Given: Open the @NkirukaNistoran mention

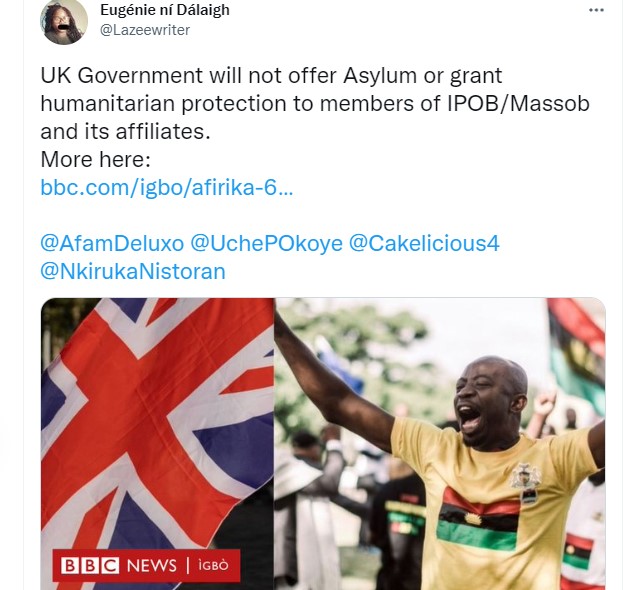Looking at the screenshot, I should click(x=133, y=272).
